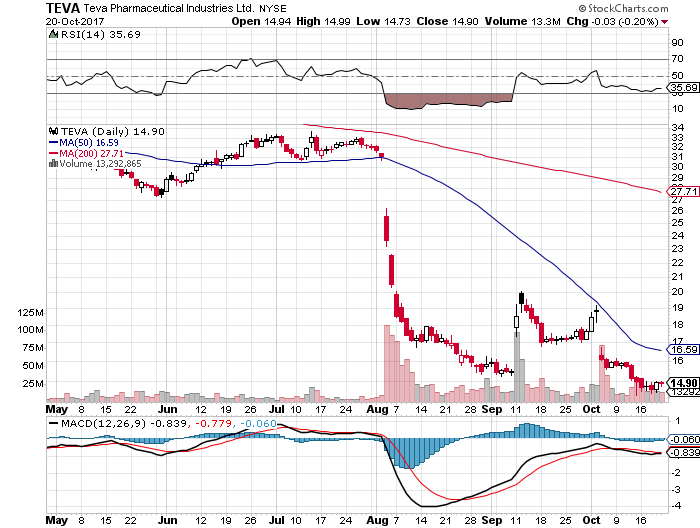Click the 35.69 RSI value tag
Image resolution: width=700 pixels, height=528 pixels.
(x=680, y=88)
